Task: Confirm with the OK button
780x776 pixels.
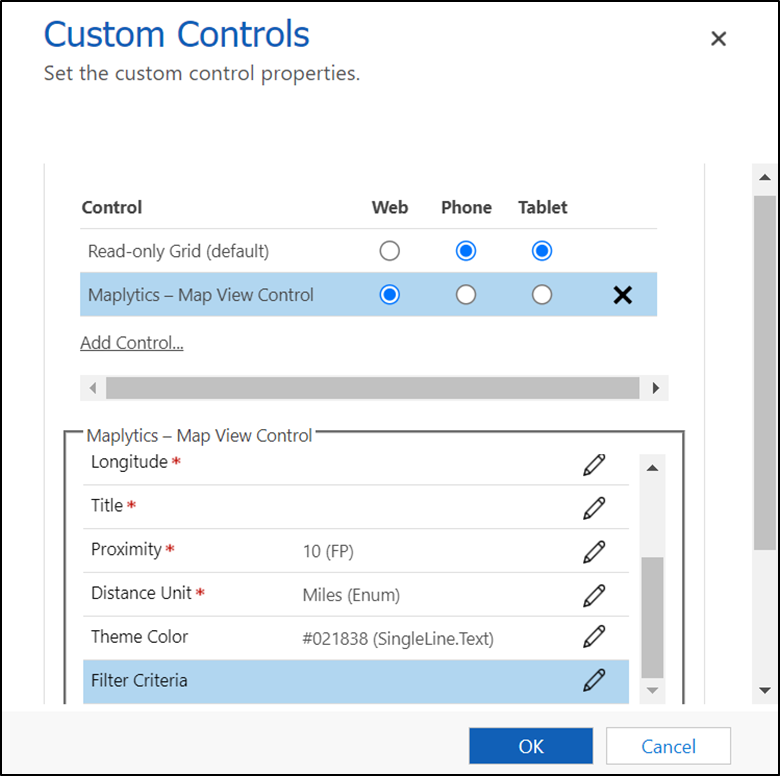Action: 531,746
